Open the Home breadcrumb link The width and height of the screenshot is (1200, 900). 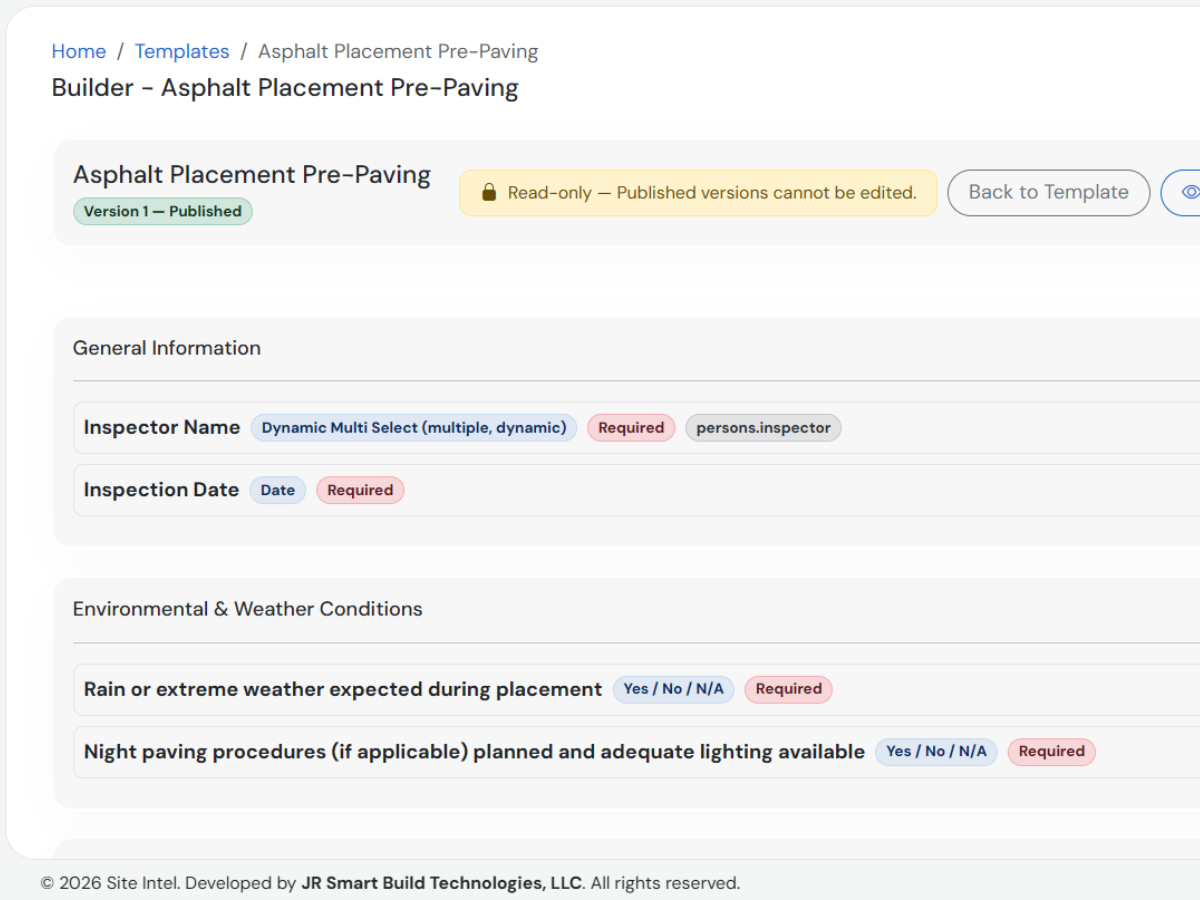point(79,51)
